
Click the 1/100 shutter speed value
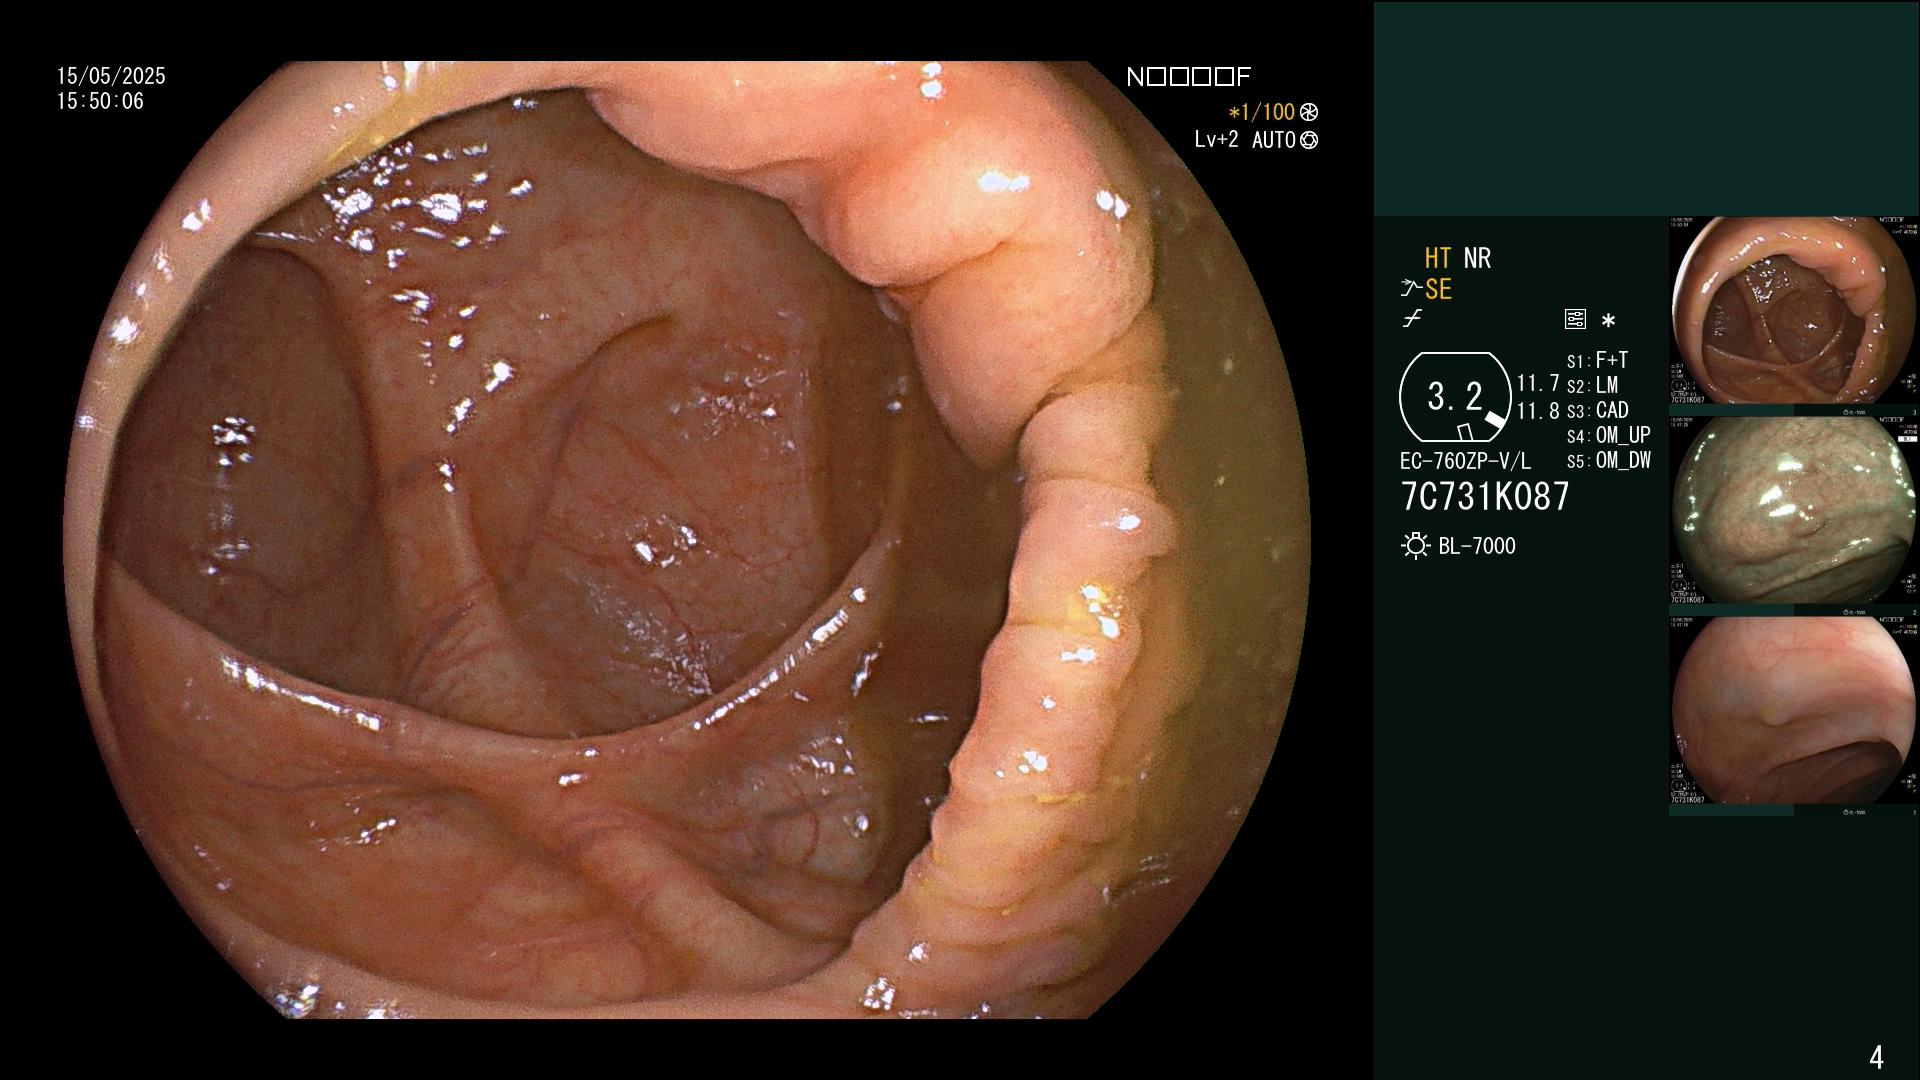[1262, 112]
